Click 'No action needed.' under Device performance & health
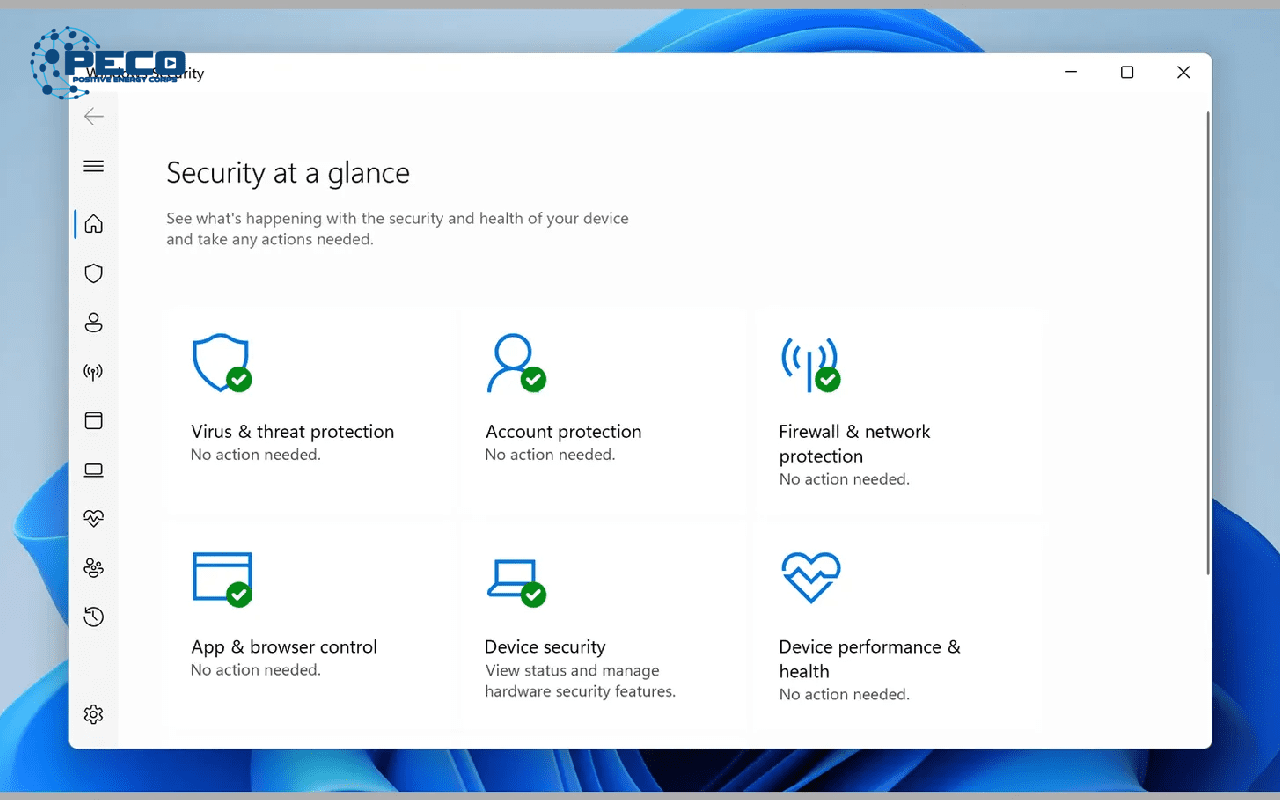Image resolution: width=1280 pixels, height=800 pixels. point(844,695)
